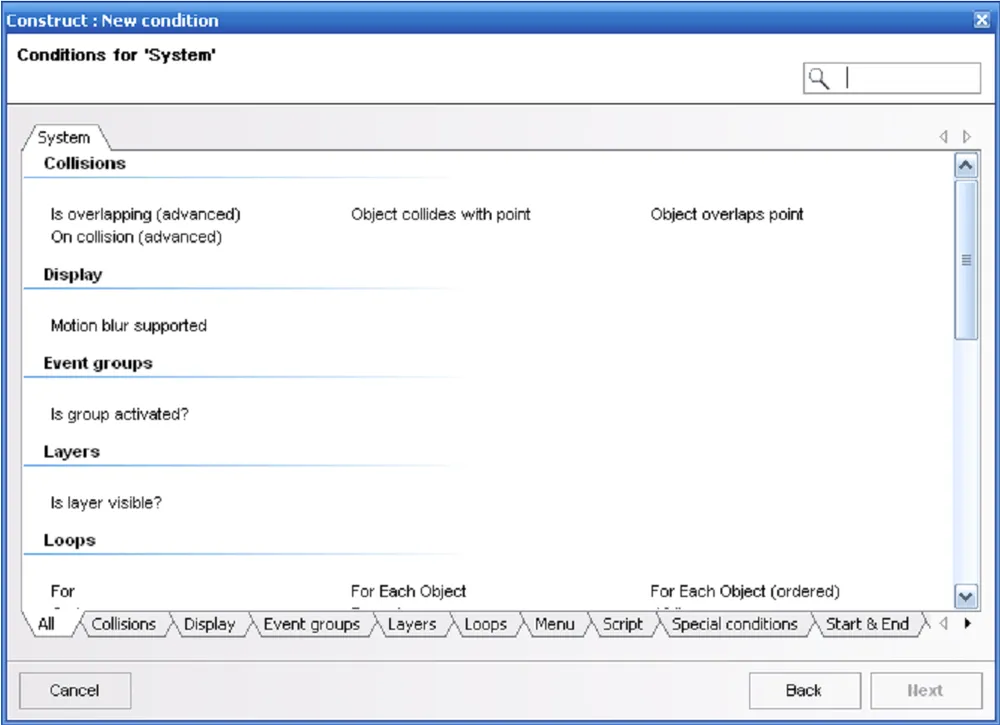
Task: Click the magnifier search icon
Action: [819, 78]
